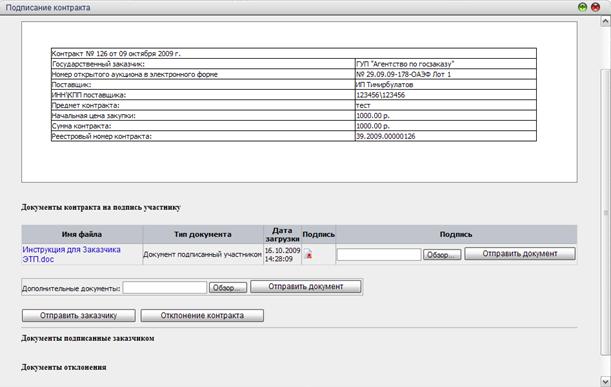Click the Контракт № 126 header row

coord(294,53)
